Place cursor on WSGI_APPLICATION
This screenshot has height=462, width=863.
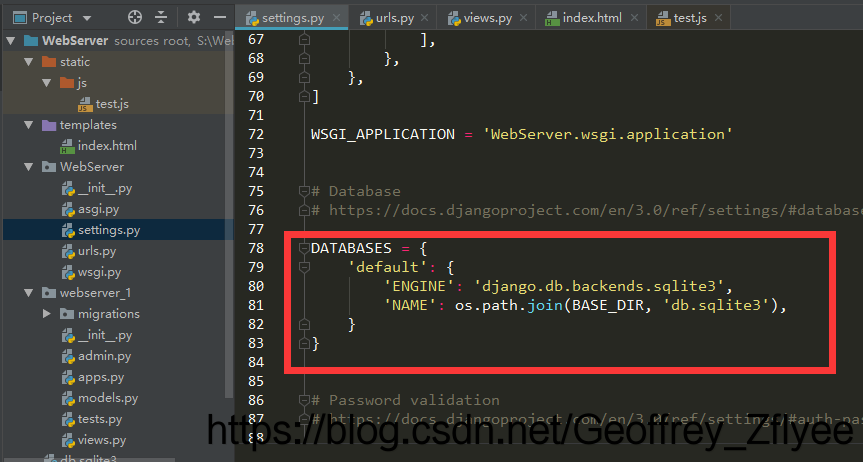pos(383,134)
